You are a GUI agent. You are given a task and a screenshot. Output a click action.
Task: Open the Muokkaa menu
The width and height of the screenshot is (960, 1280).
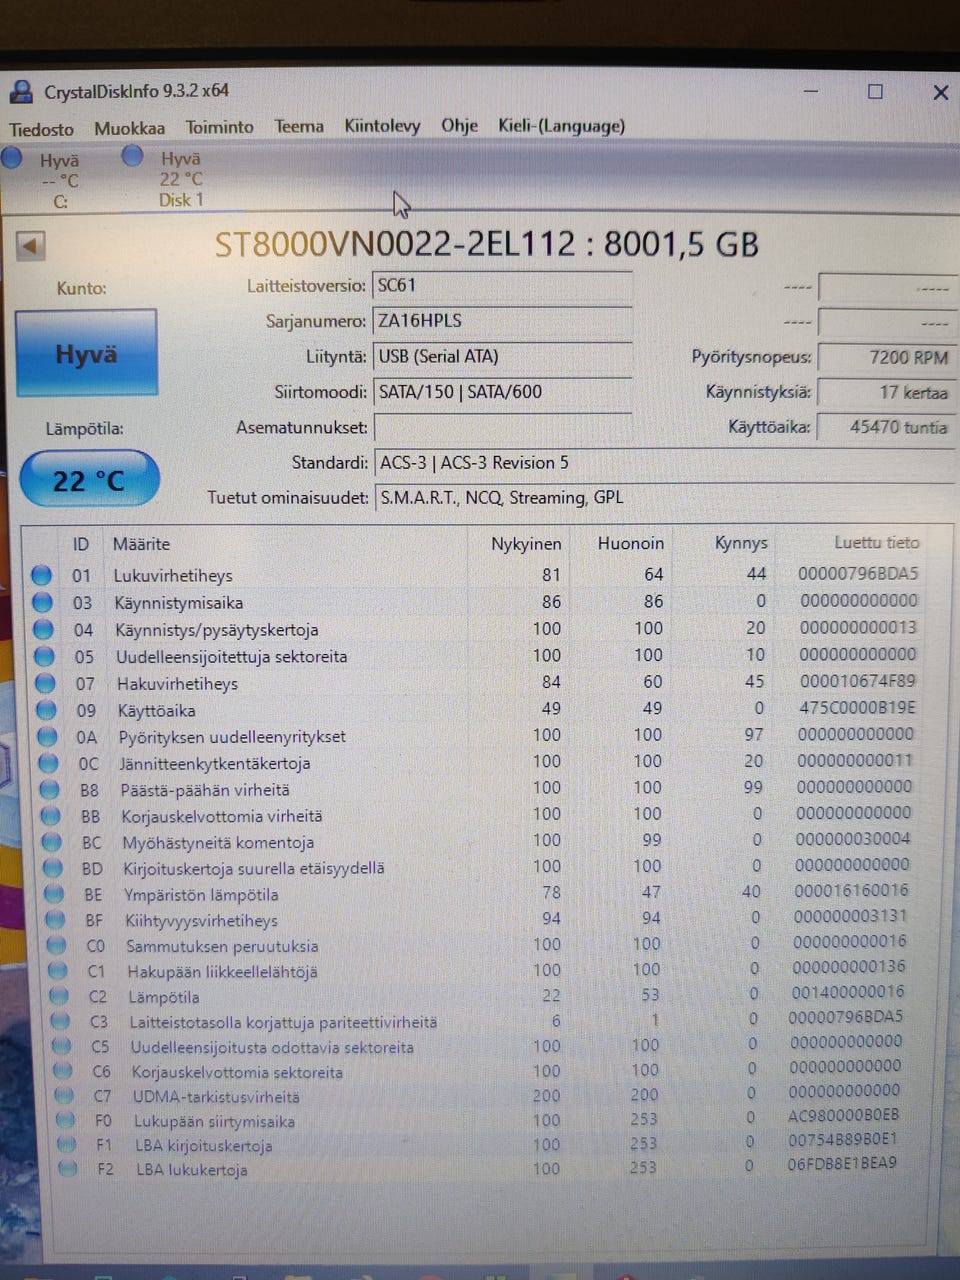(x=129, y=128)
